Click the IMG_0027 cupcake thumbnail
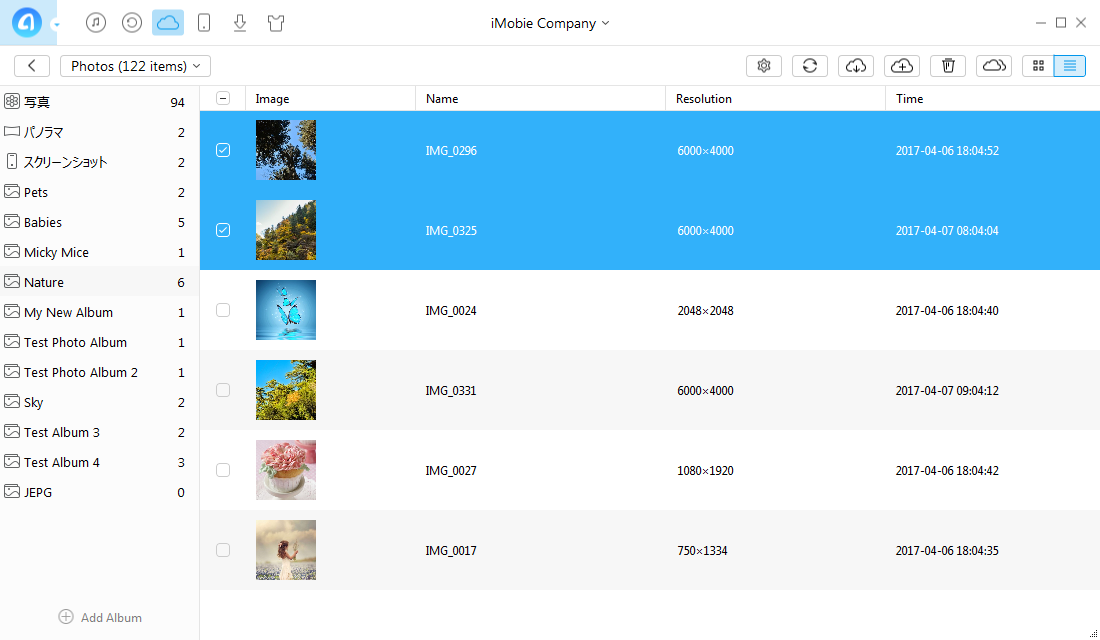Image resolution: width=1100 pixels, height=640 pixels. pyautogui.click(x=286, y=470)
